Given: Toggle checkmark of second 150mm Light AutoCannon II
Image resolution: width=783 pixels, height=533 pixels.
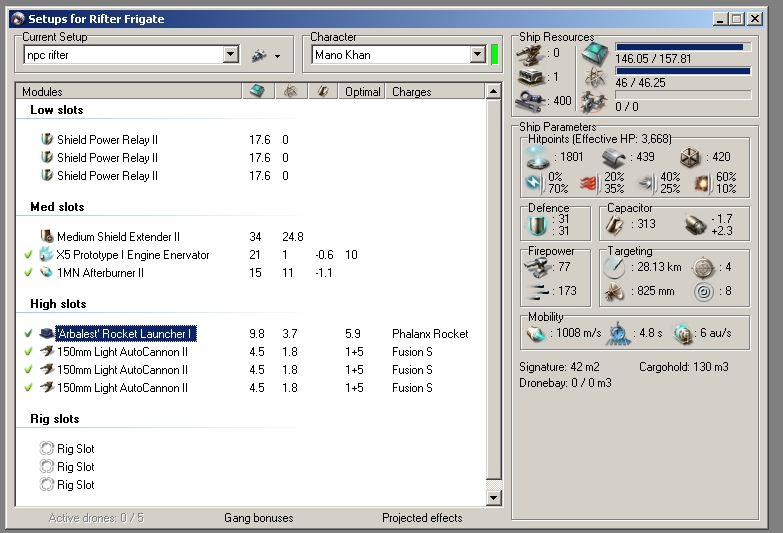Looking at the screenshot, I should tap(28, 369).
